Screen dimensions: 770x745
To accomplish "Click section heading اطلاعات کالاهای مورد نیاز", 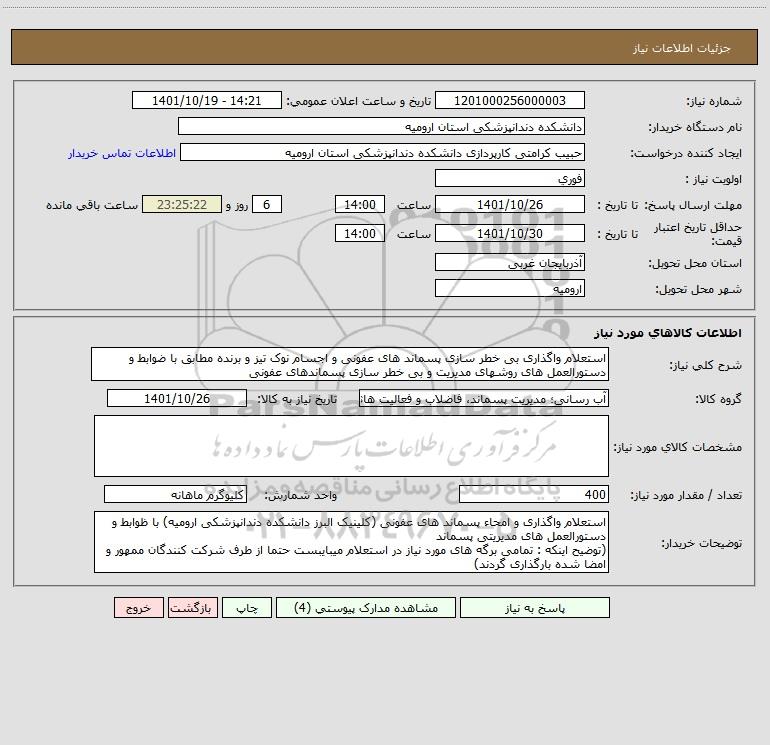I will (x=668, y=333).
